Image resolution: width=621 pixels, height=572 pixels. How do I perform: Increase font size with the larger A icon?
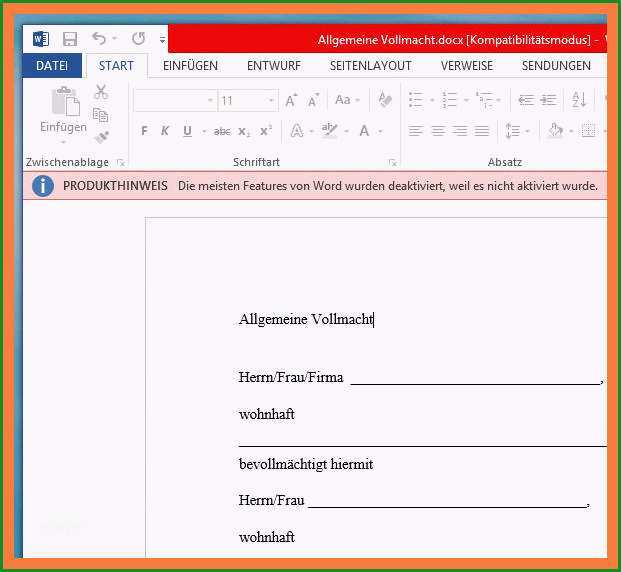[x=291, y=100]
